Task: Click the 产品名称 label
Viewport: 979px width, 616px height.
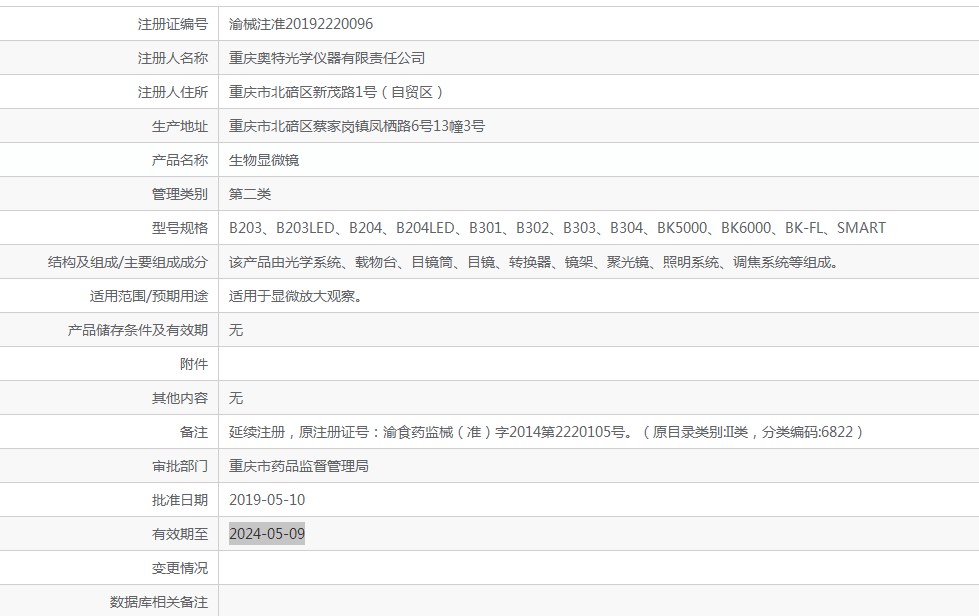Action: (179, 160)
